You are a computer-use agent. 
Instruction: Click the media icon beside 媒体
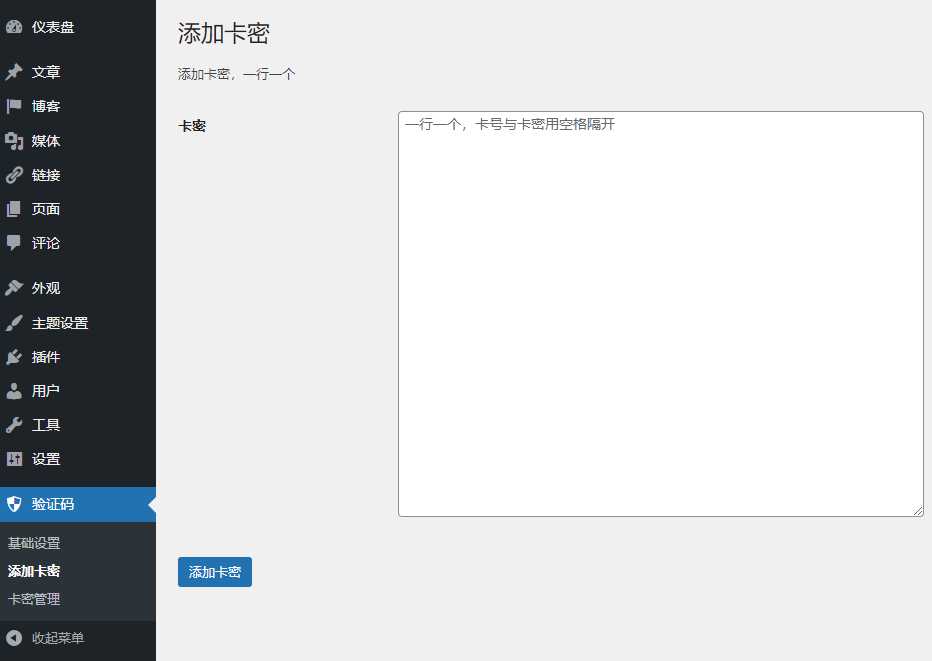[x=14, y=141]
